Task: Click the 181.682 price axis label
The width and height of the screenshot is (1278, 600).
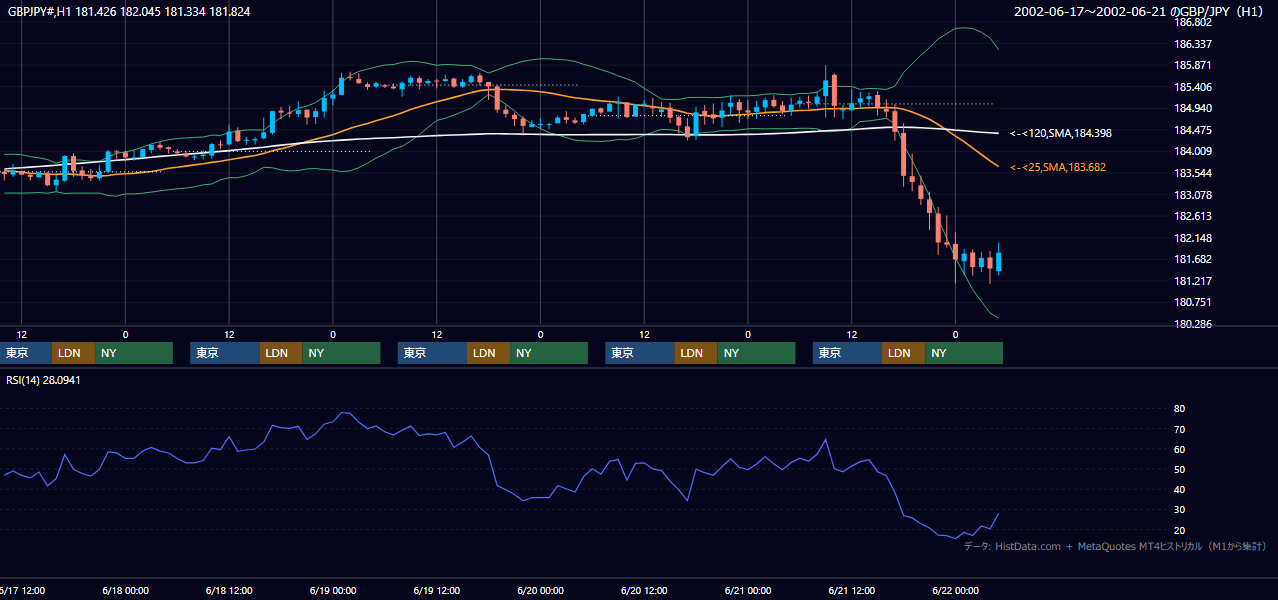Action: click(x=1193, y=259)
